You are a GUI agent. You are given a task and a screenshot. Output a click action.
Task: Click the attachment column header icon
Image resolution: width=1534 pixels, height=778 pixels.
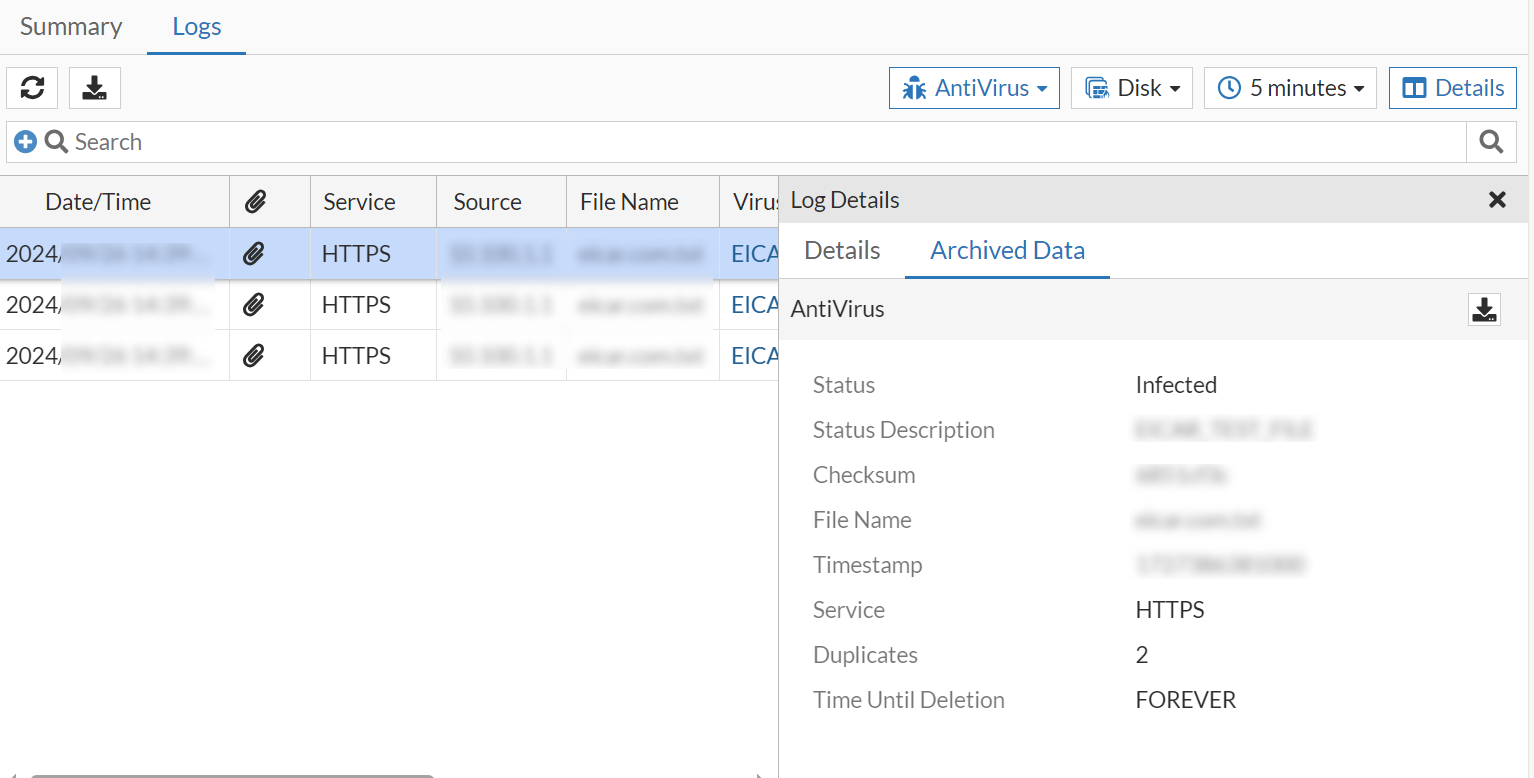tap(256, 202)
